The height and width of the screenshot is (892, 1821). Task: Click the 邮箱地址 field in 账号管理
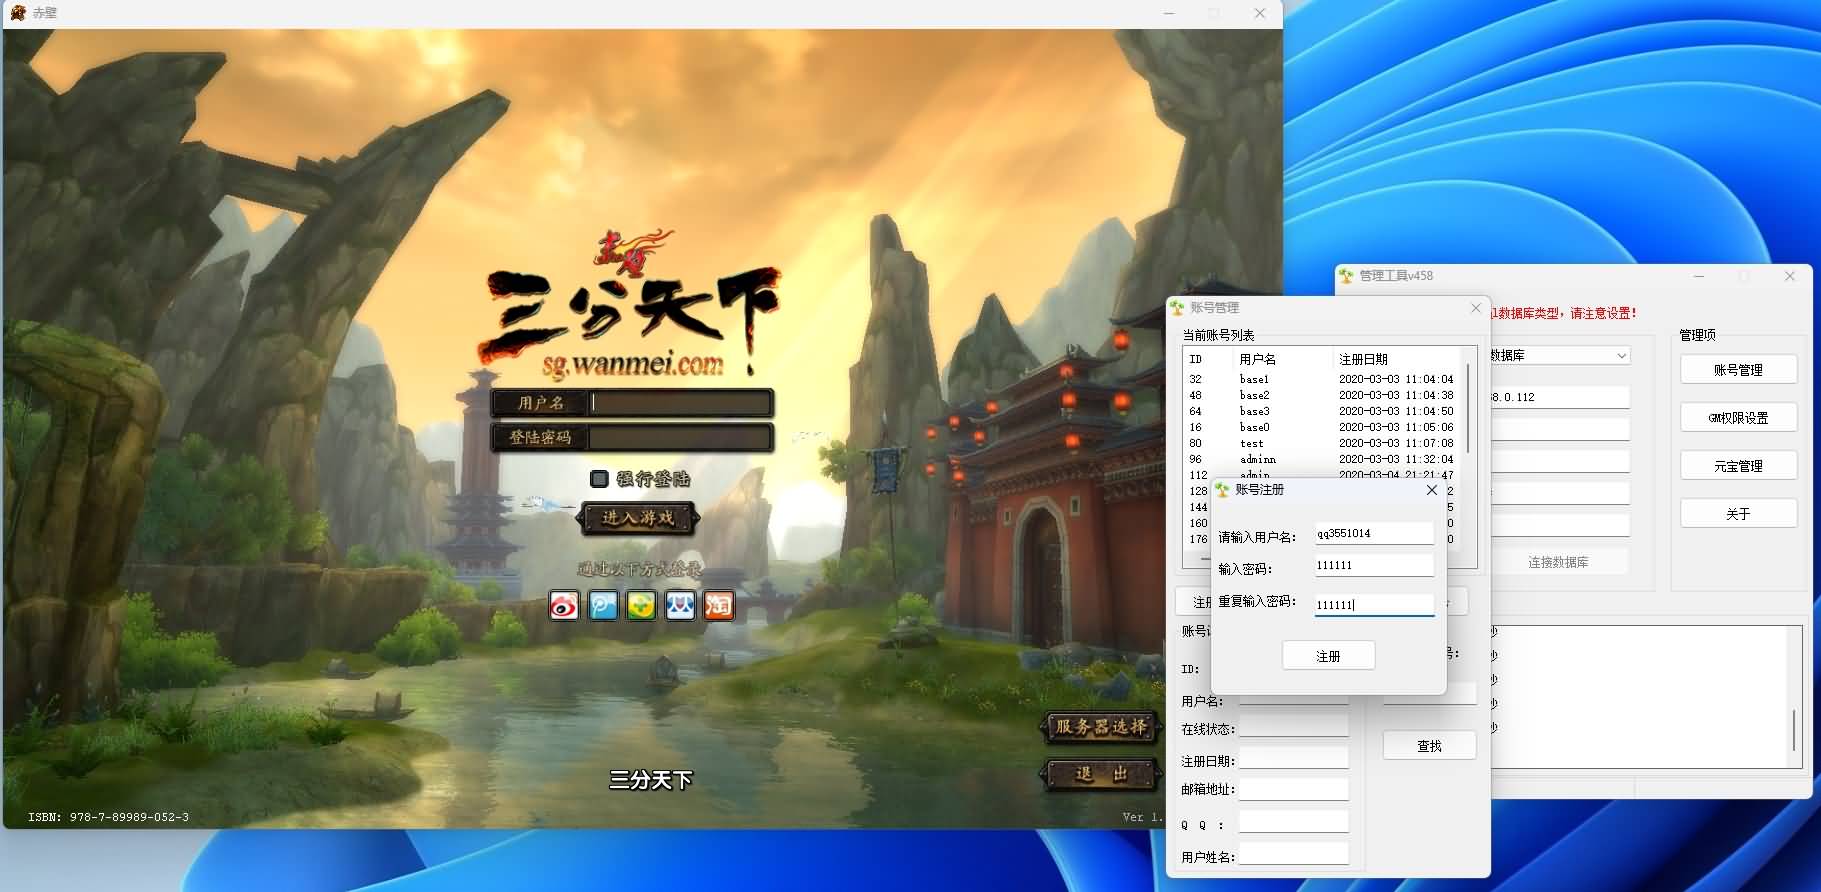click(x=1294, y=789)
